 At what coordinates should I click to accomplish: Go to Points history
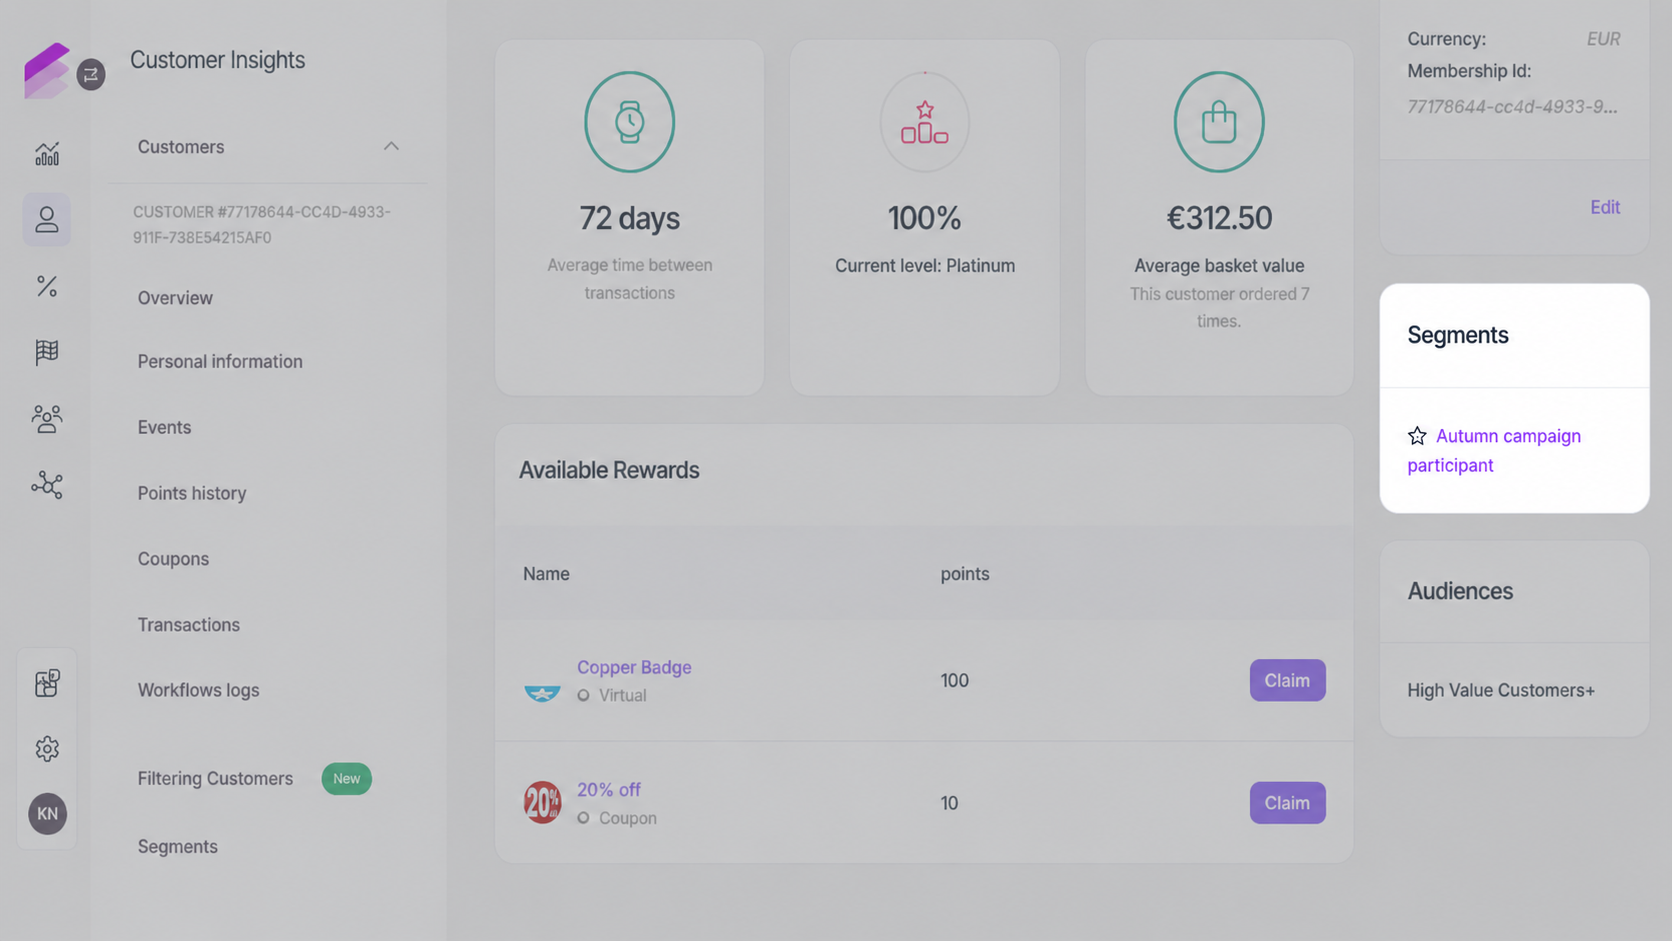point(192,493)
